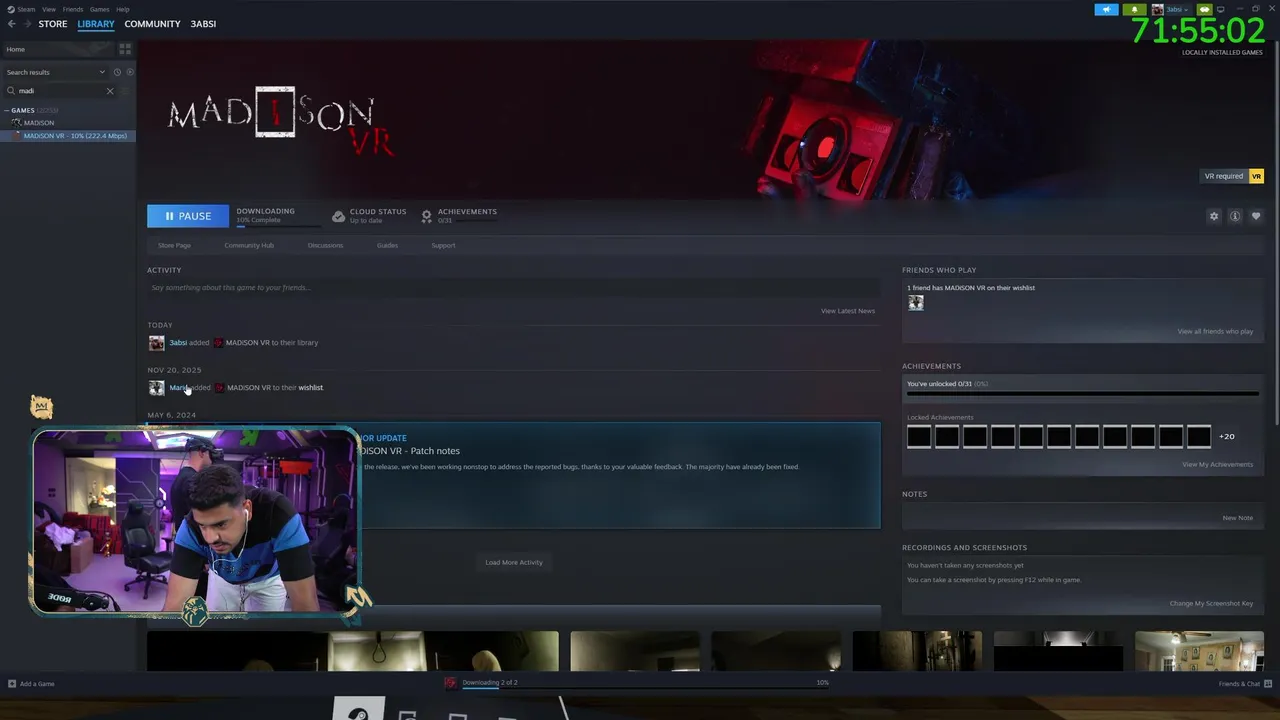This screenshot has height=720, width=1280.
Task: Open the Support link
Action: click(443, 245)
